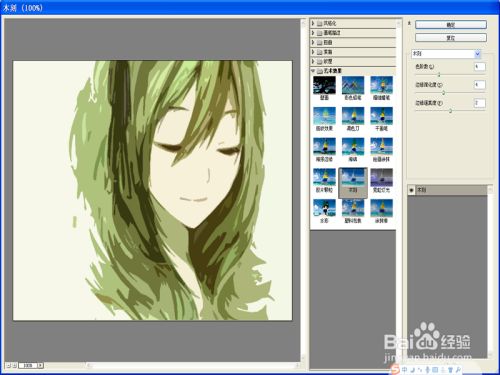The image size is (500, 375).
Task: Select the 木刻 effect layer row
Action: pyautogui.click(x=447, y=190)
